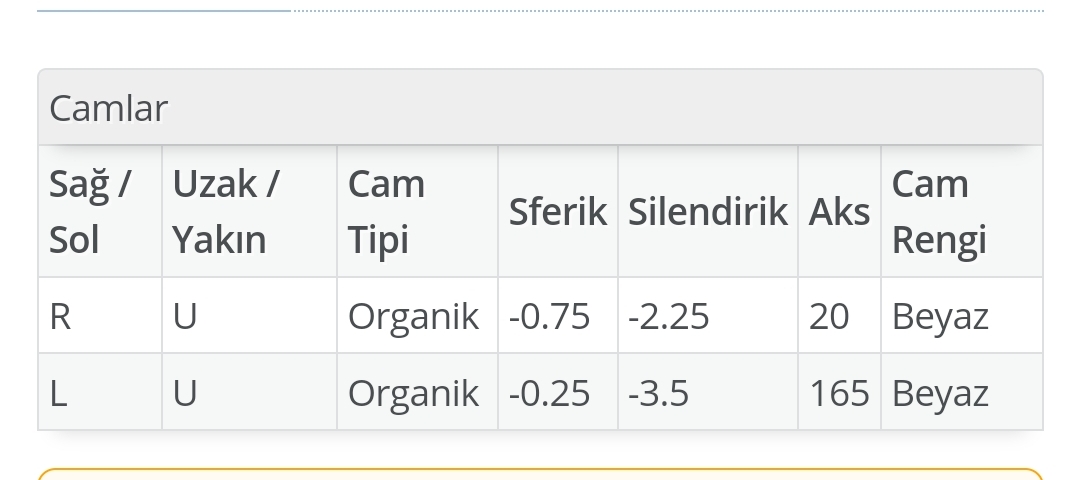
Task: Select the Sağ / Sol column header
Action: click(100, 211)
